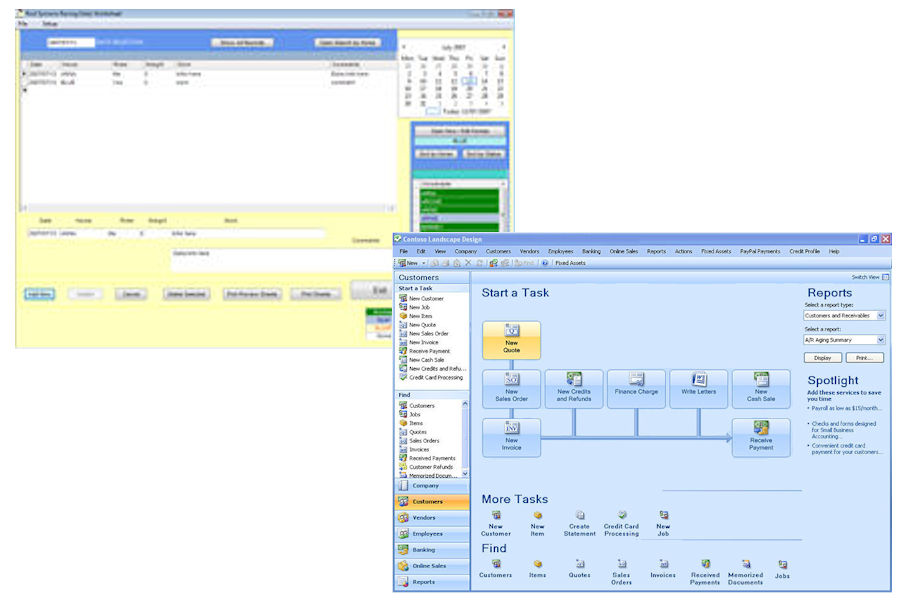
Task: Open the Write Letters tile
Action: [x=698, y=389]
